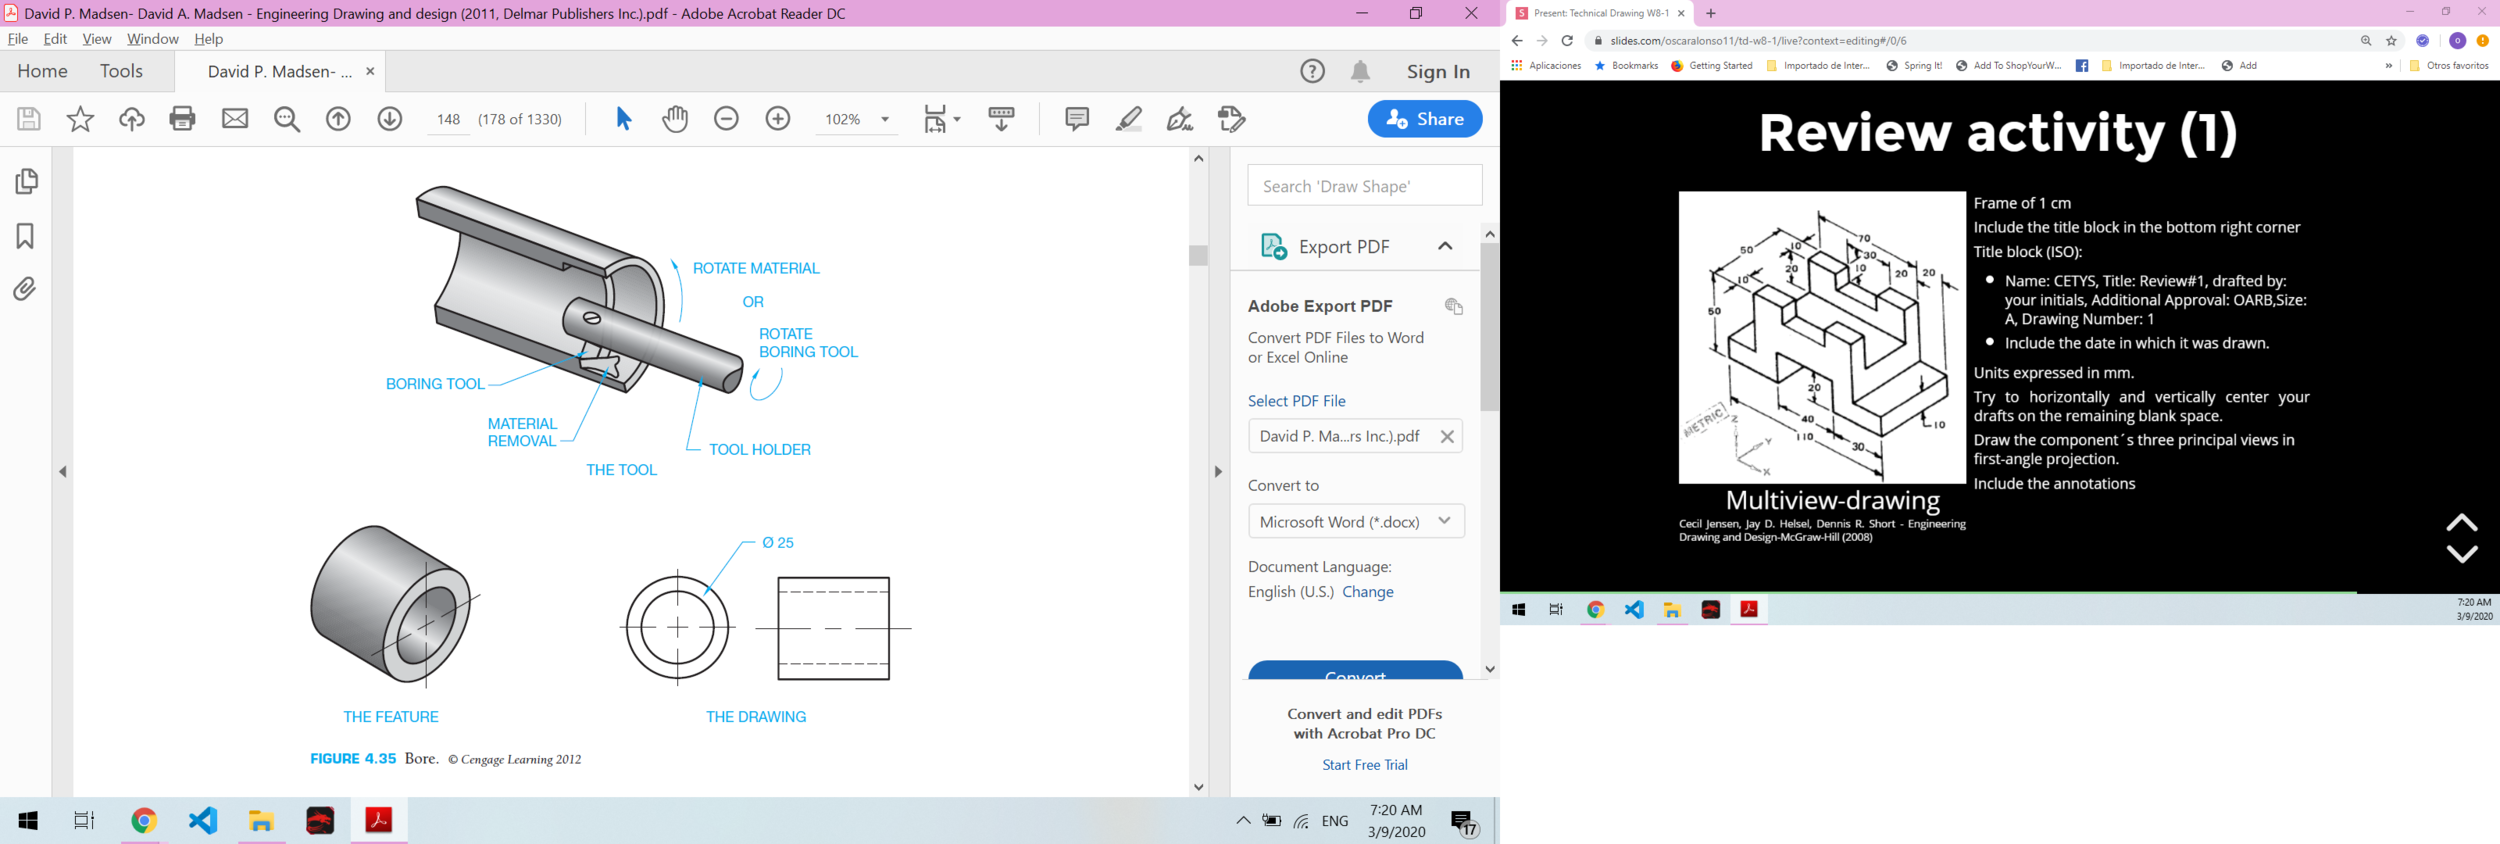Add a sticky note comment icon
2500x844 pixels.
pos(1077,119)
